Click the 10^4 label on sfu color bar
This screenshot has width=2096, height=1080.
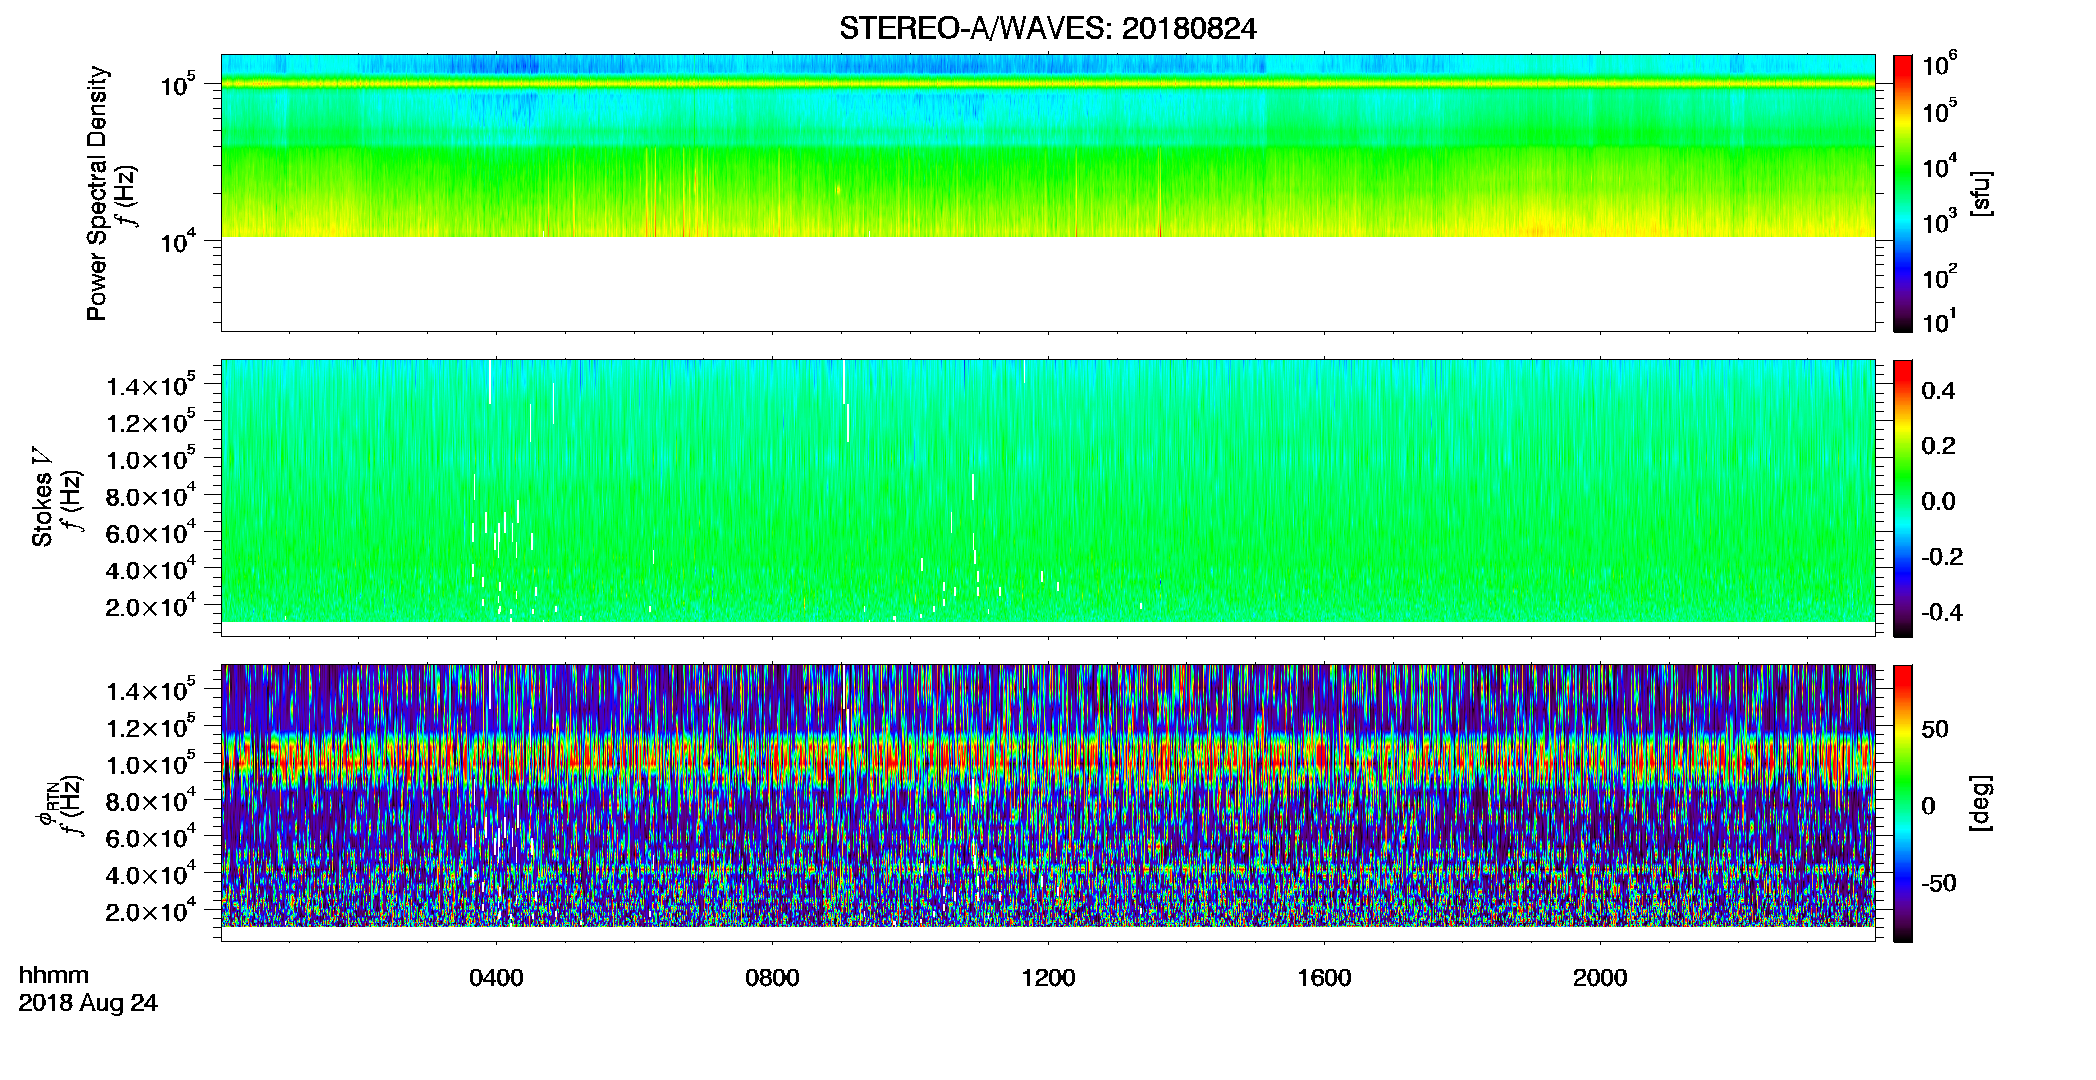point(1940,165)
